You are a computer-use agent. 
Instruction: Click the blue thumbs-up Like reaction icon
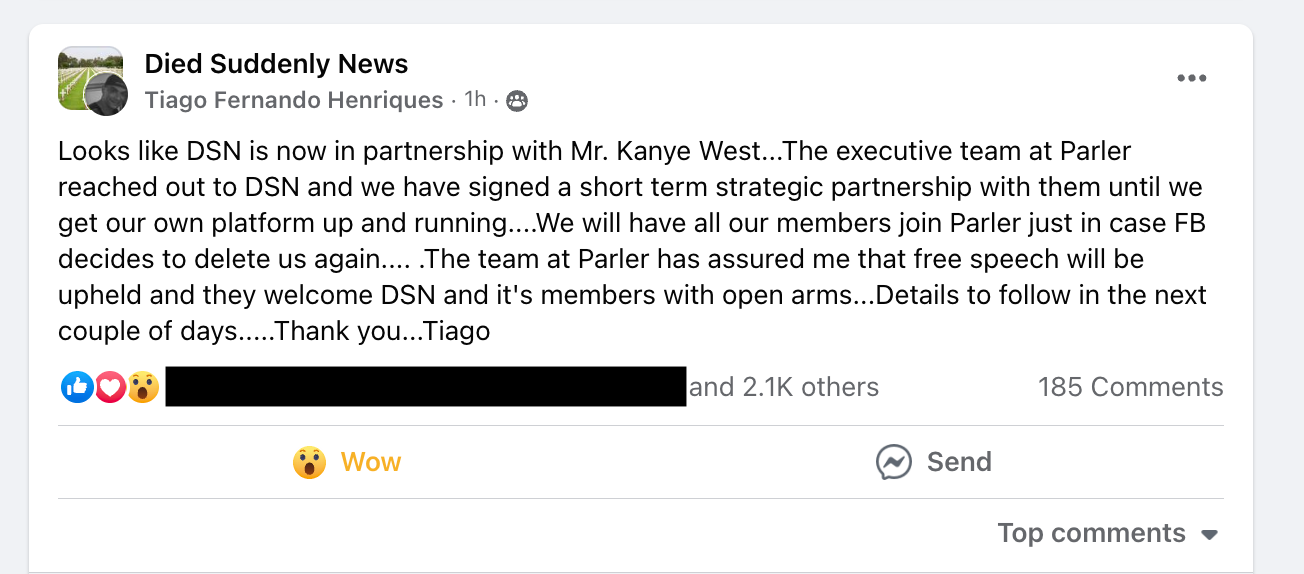coord(77,387)
